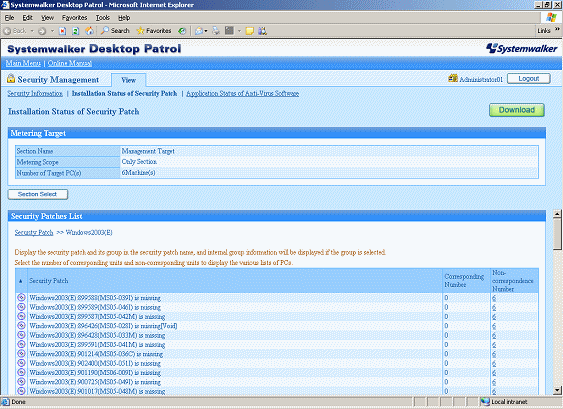This screenshot has width=563, height=409.
Task: Stop page loading with red X icon
Action: point(62,31)
